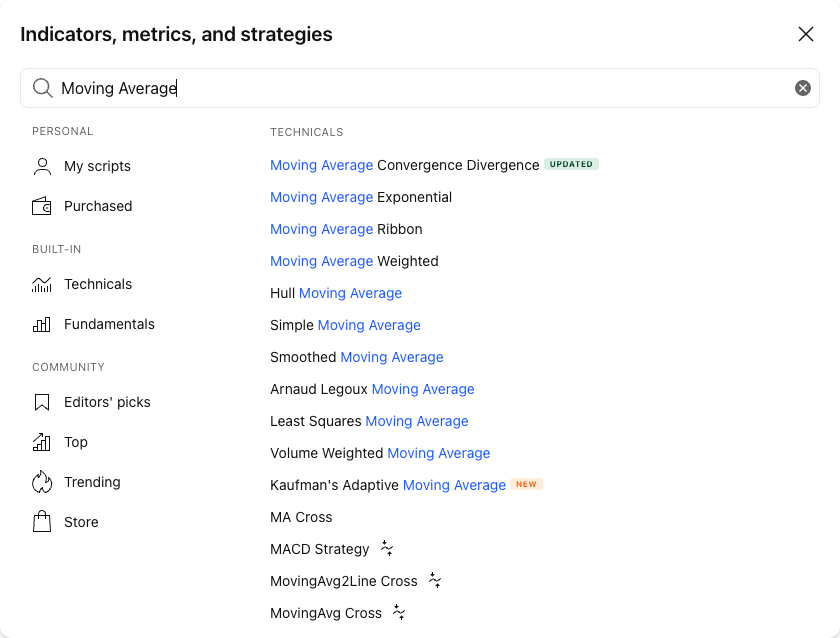The height and width of the screenshot is (638, 840).
Task: Open the Store shopping bag icon
Action: [x=42, y=522]
